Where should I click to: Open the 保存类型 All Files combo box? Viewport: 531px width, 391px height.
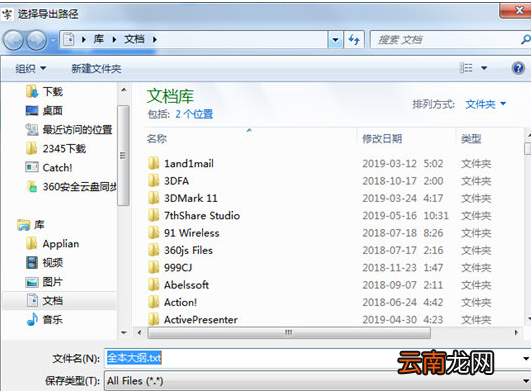(318, 381)
